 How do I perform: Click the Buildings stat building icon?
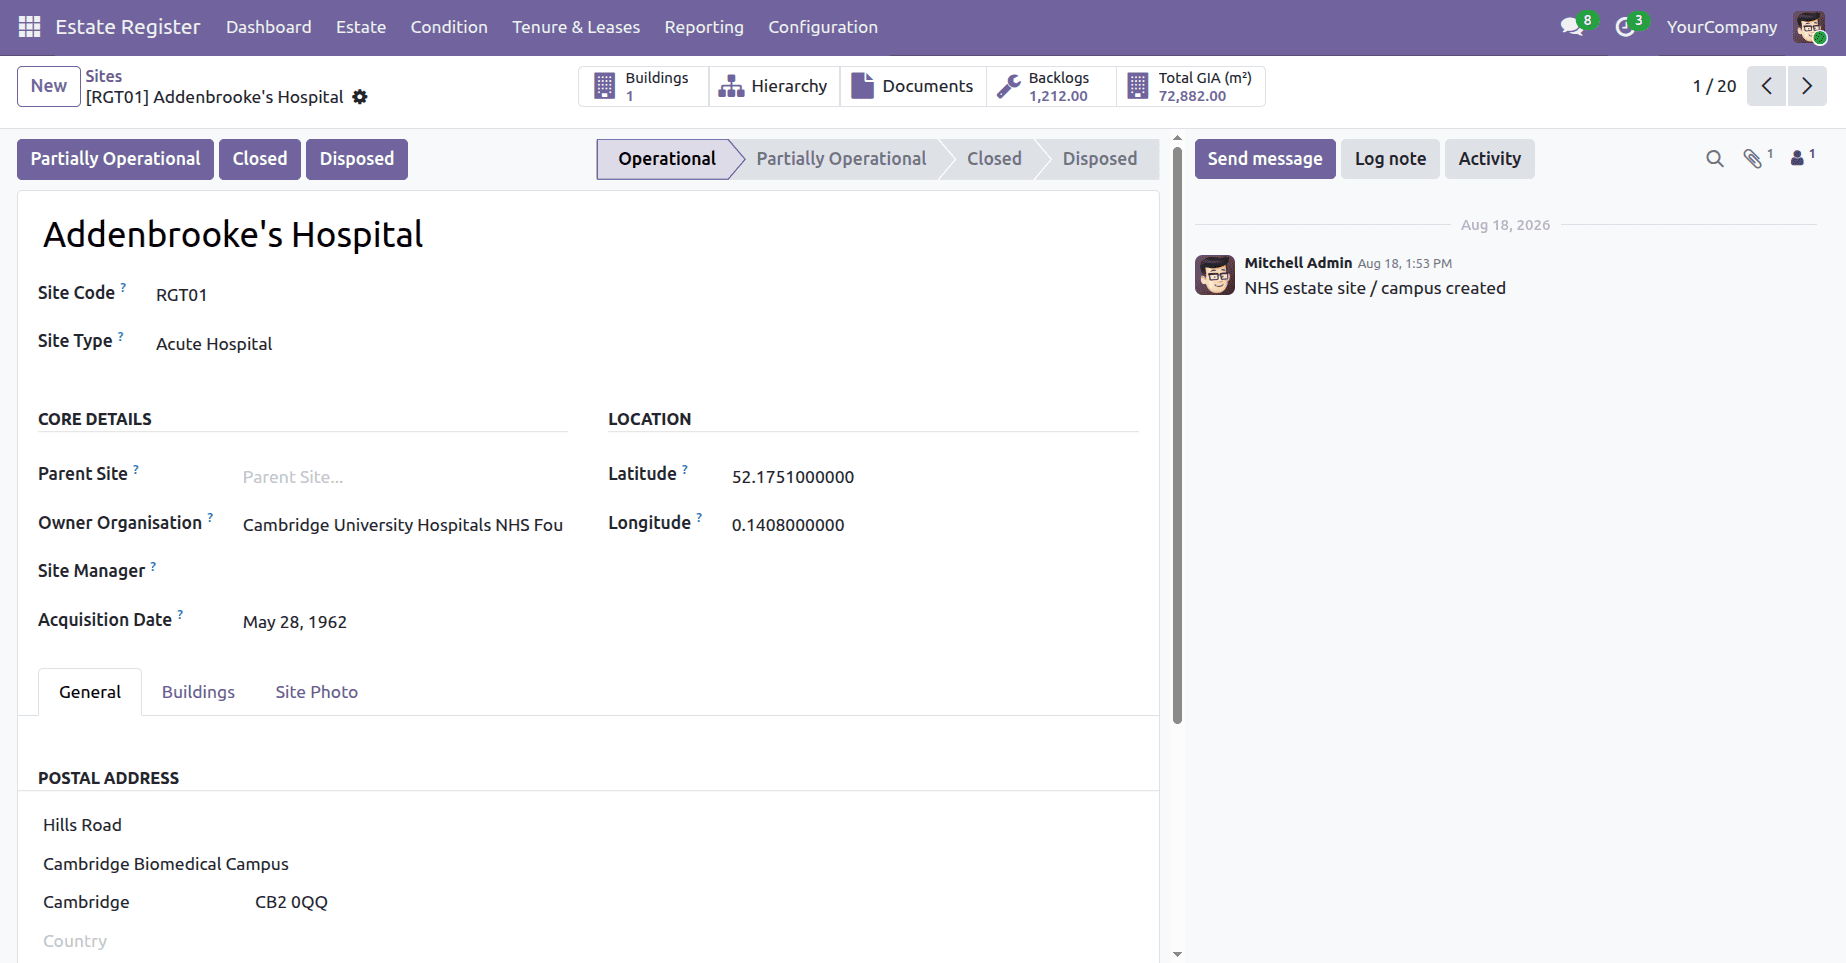604,86
